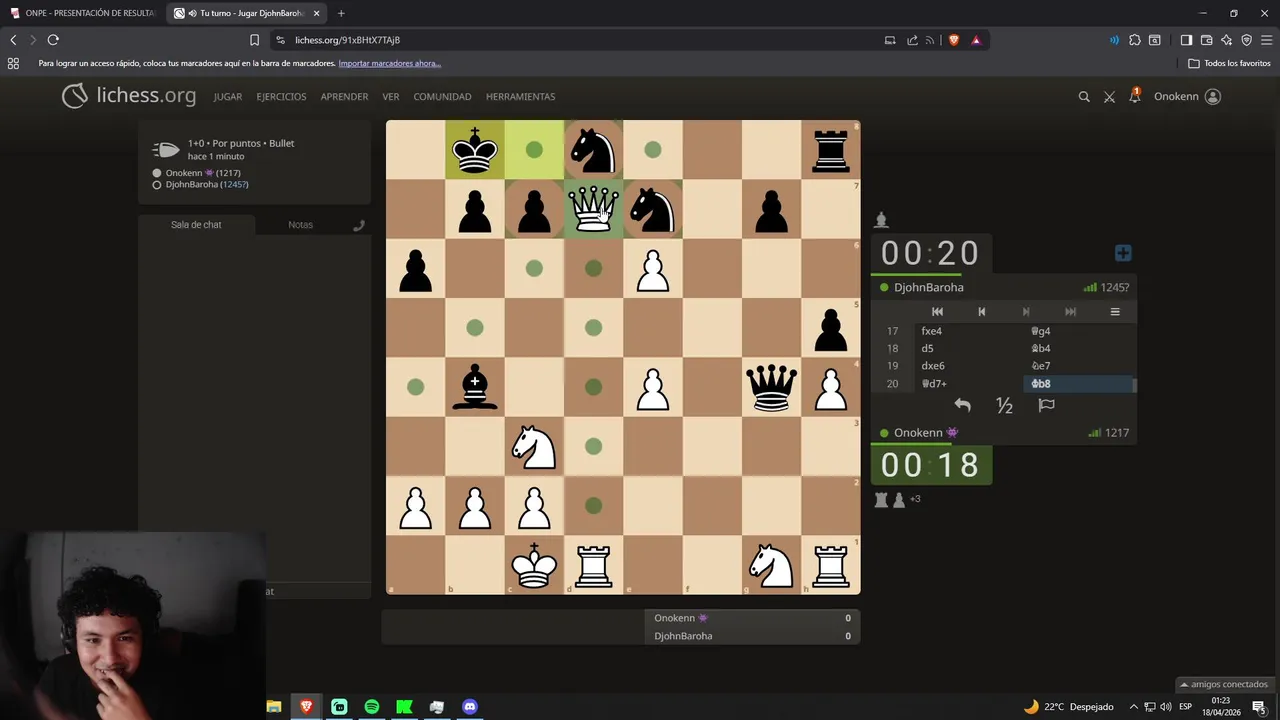The width and height of the screenshot is (1280, 720).
Task: Open Brave Leo AI sparkle icon
Action: (x=1226, y=40)
